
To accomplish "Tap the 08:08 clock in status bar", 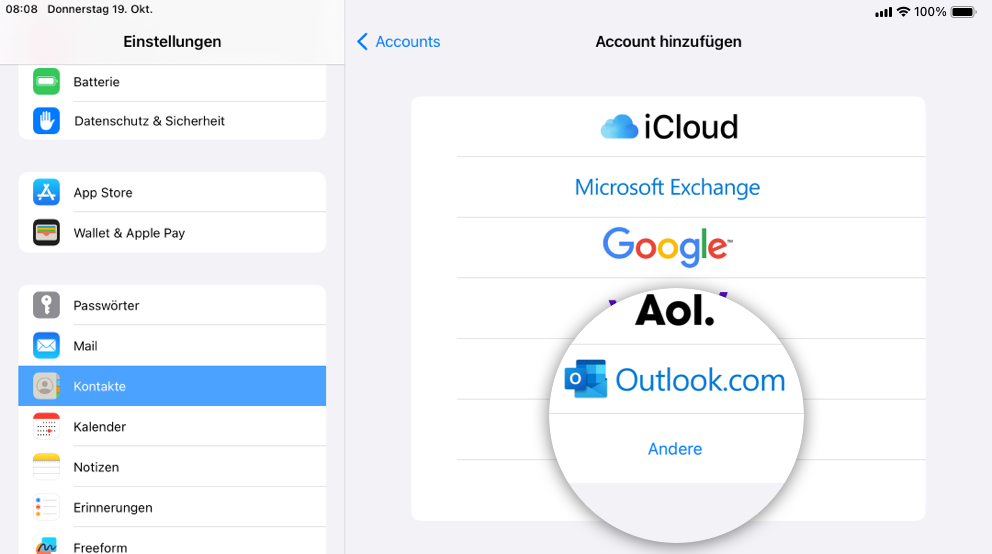I will point(22,9).
